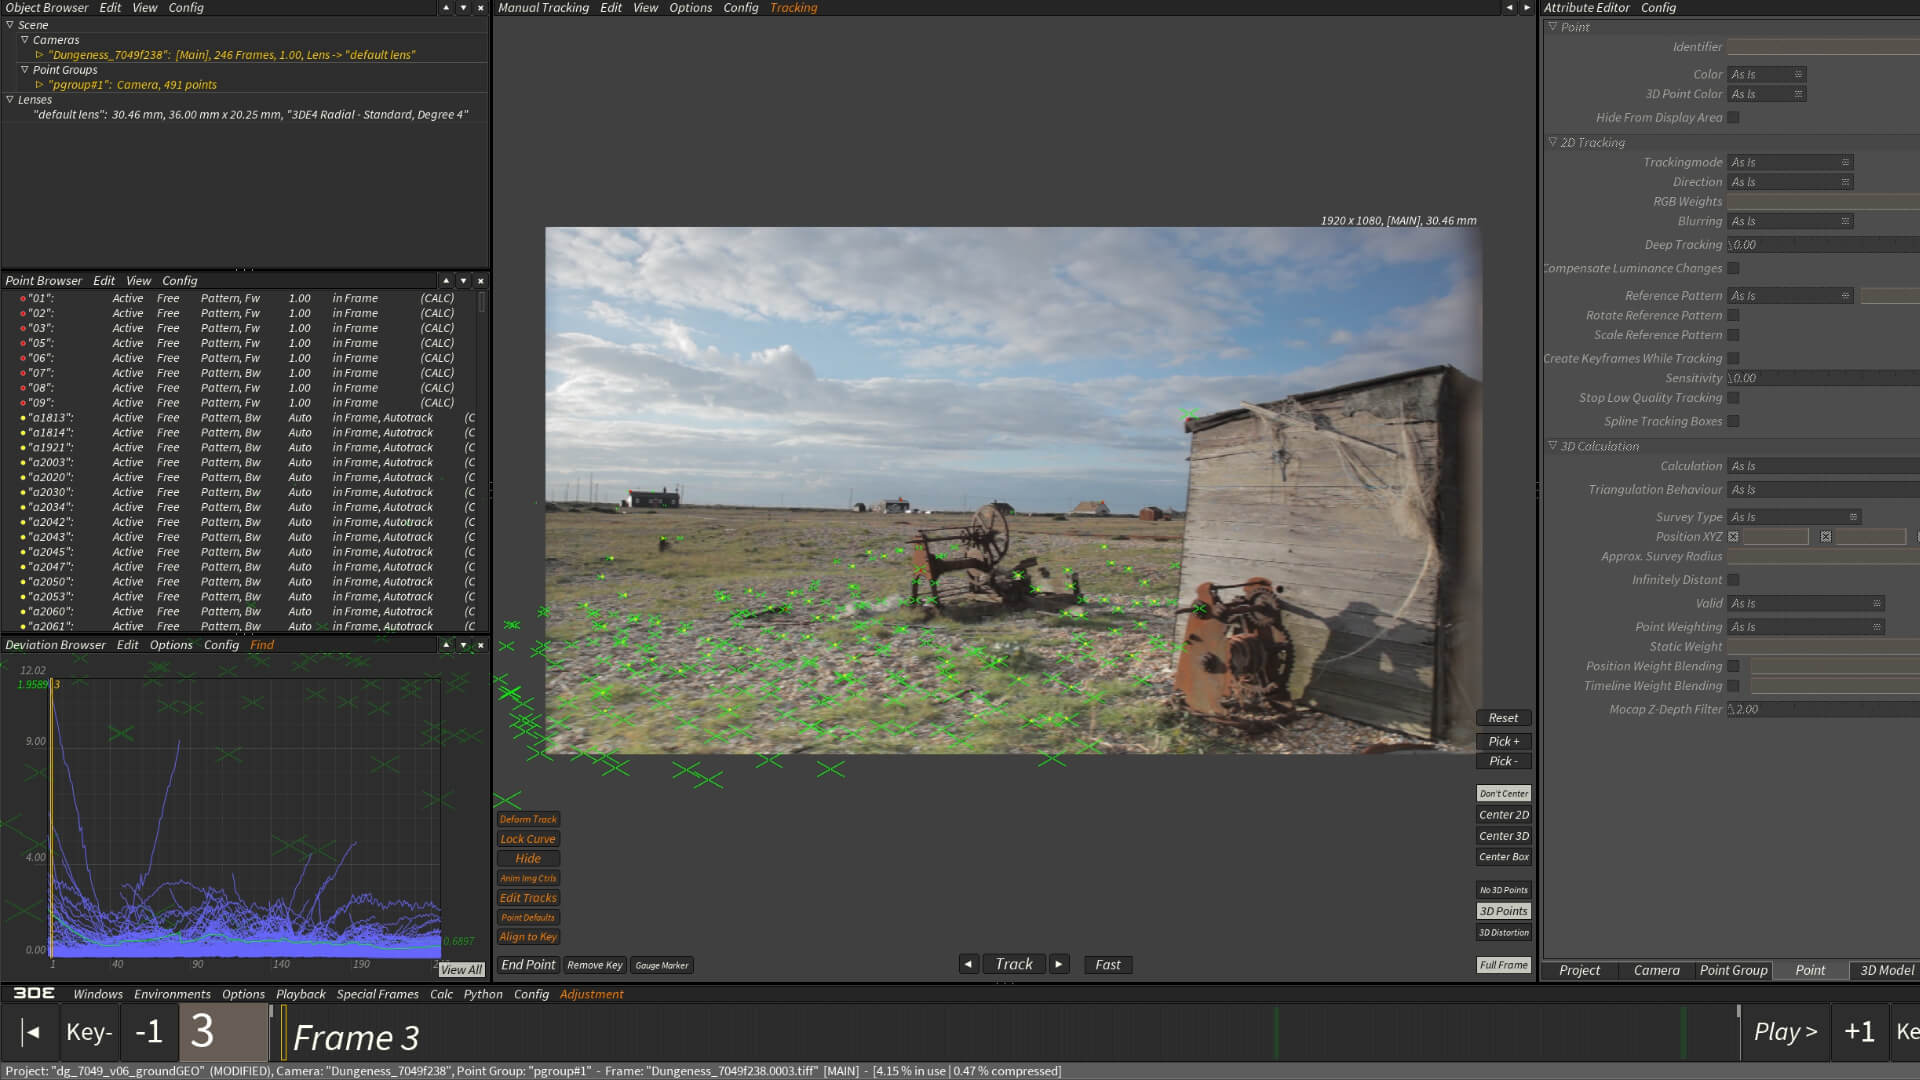Click Point Browser panel up arrow
Viewport: 1920px width, 1080px height.
click(446, 281)
